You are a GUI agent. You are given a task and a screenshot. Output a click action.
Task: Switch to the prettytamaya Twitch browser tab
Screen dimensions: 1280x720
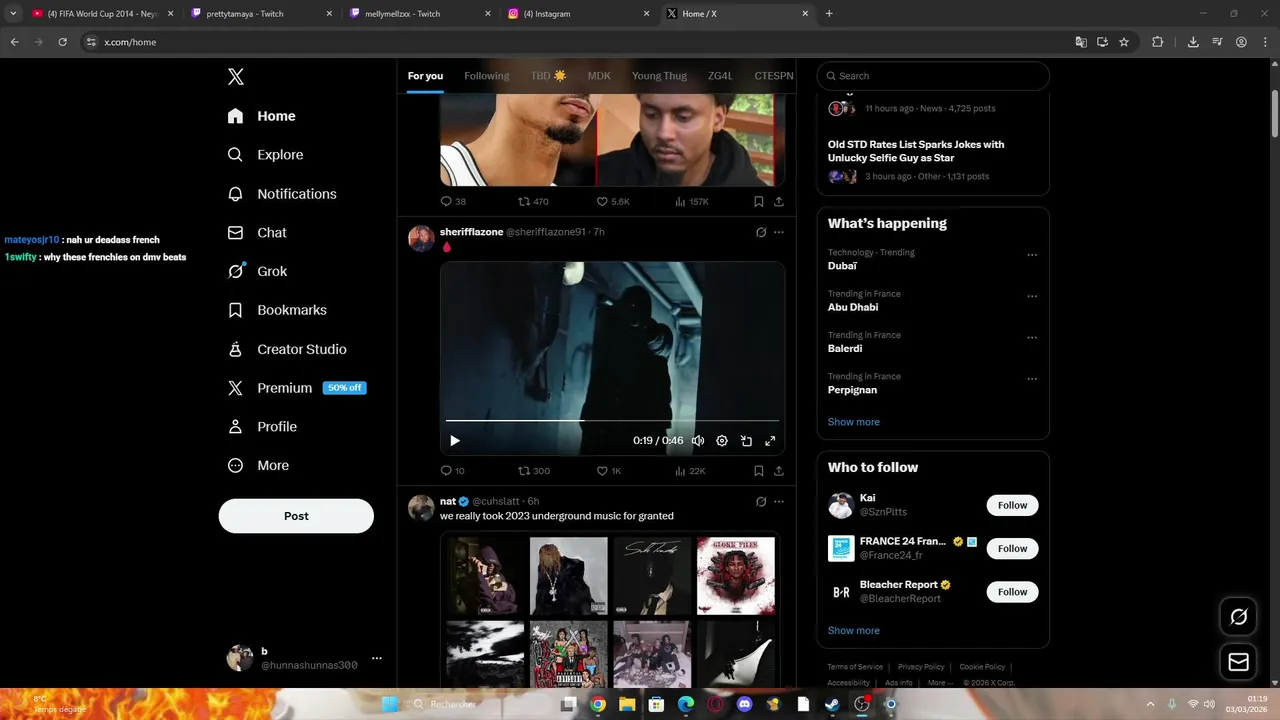click(x=261, y=14)
